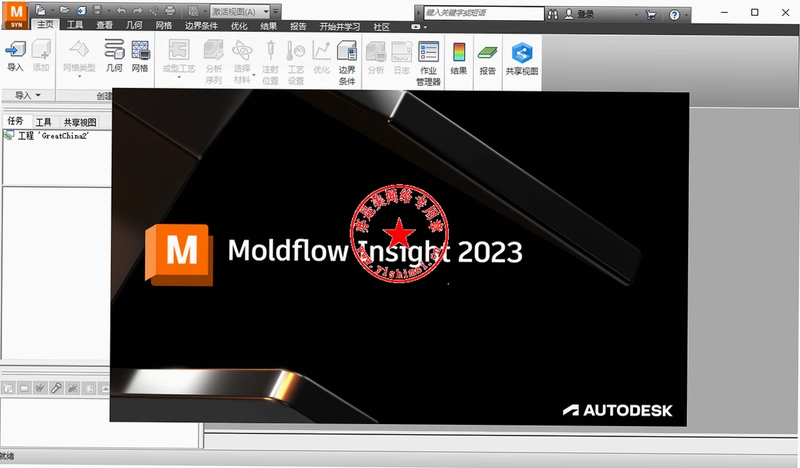The image size is (800, 468).
Task: Open the Mesh (网格) ribbon tool
Action: [140, 56]
